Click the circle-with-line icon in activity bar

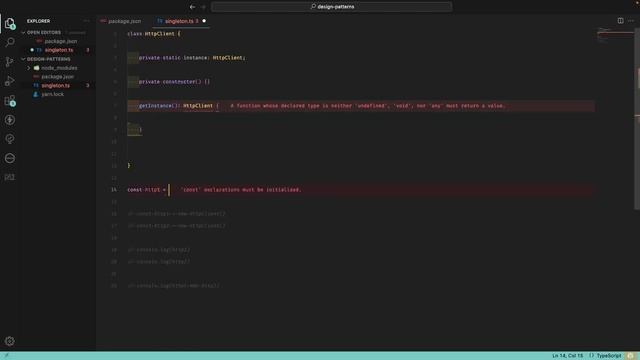click(10, 158)
